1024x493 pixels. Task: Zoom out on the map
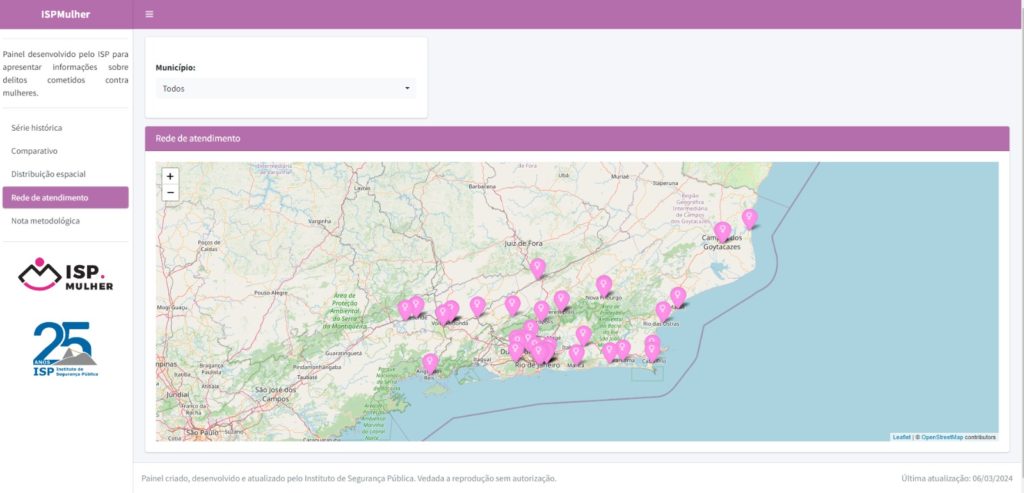[x=170, y=192]
